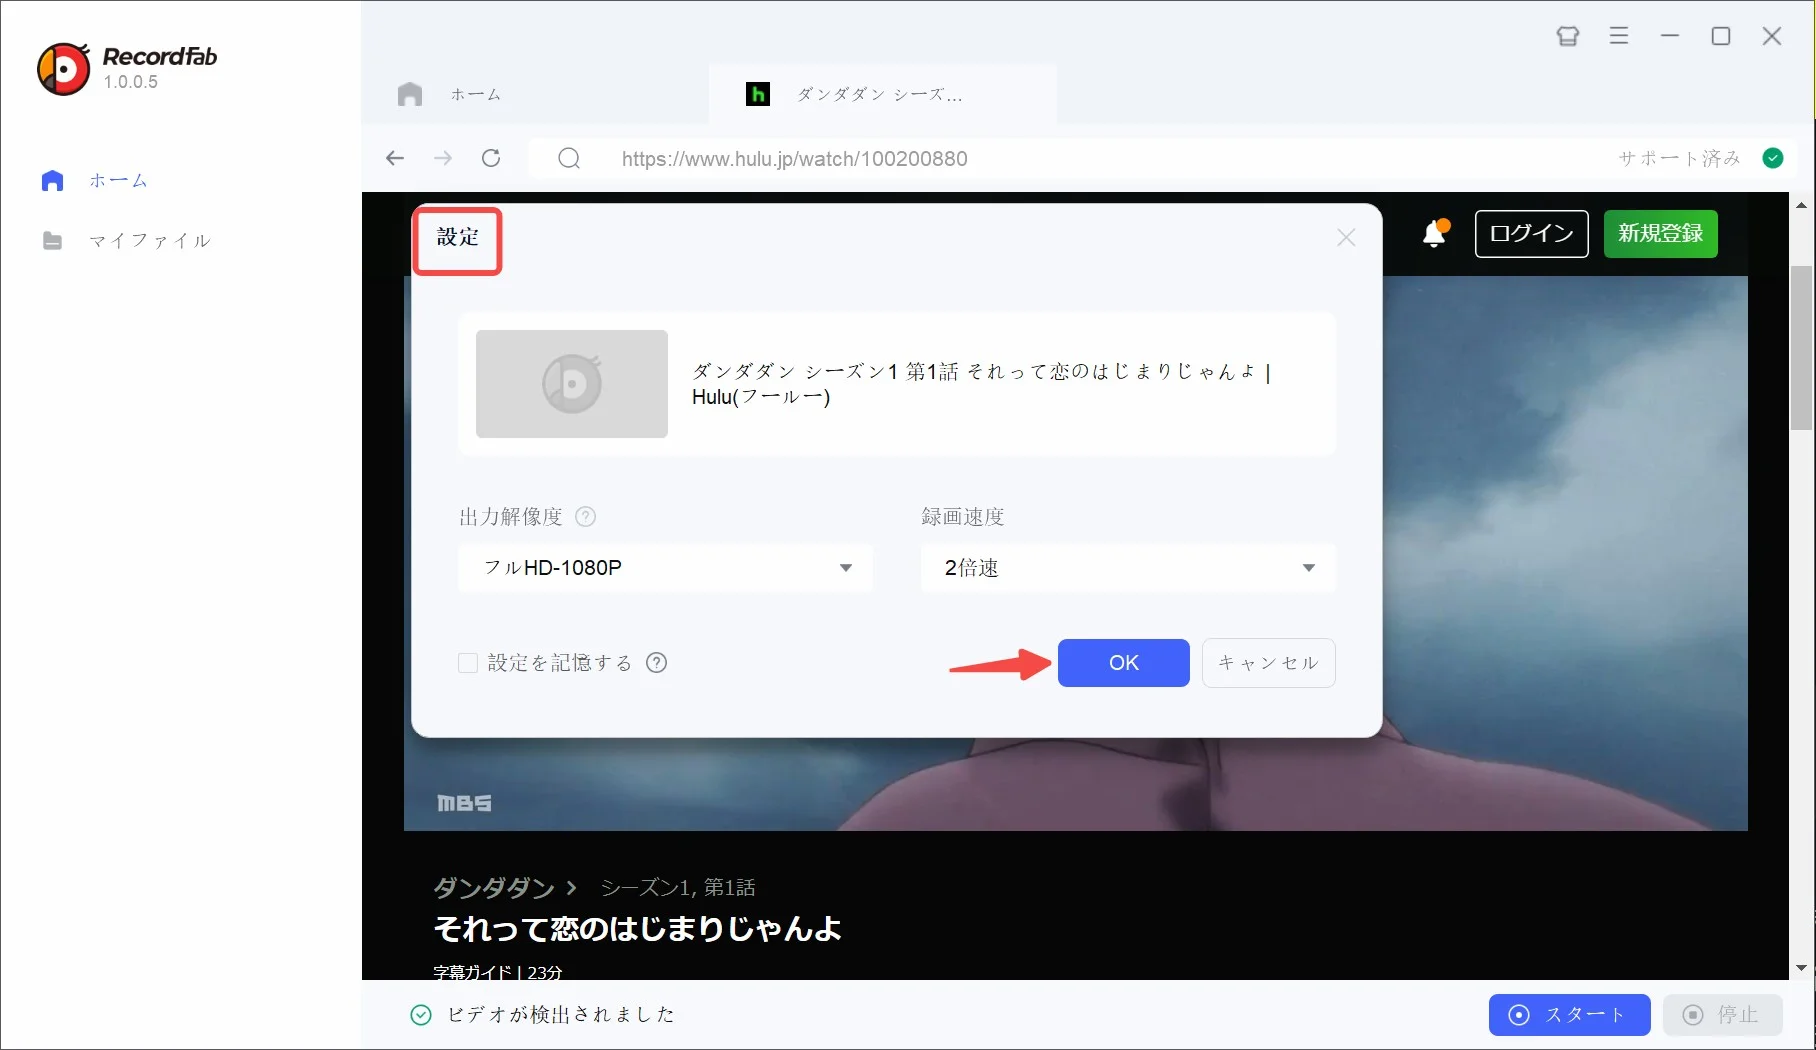The height and width of the screenshot is (1050, 1816).
Task: Click the 停止 button
Action: click(1723, 1015)
